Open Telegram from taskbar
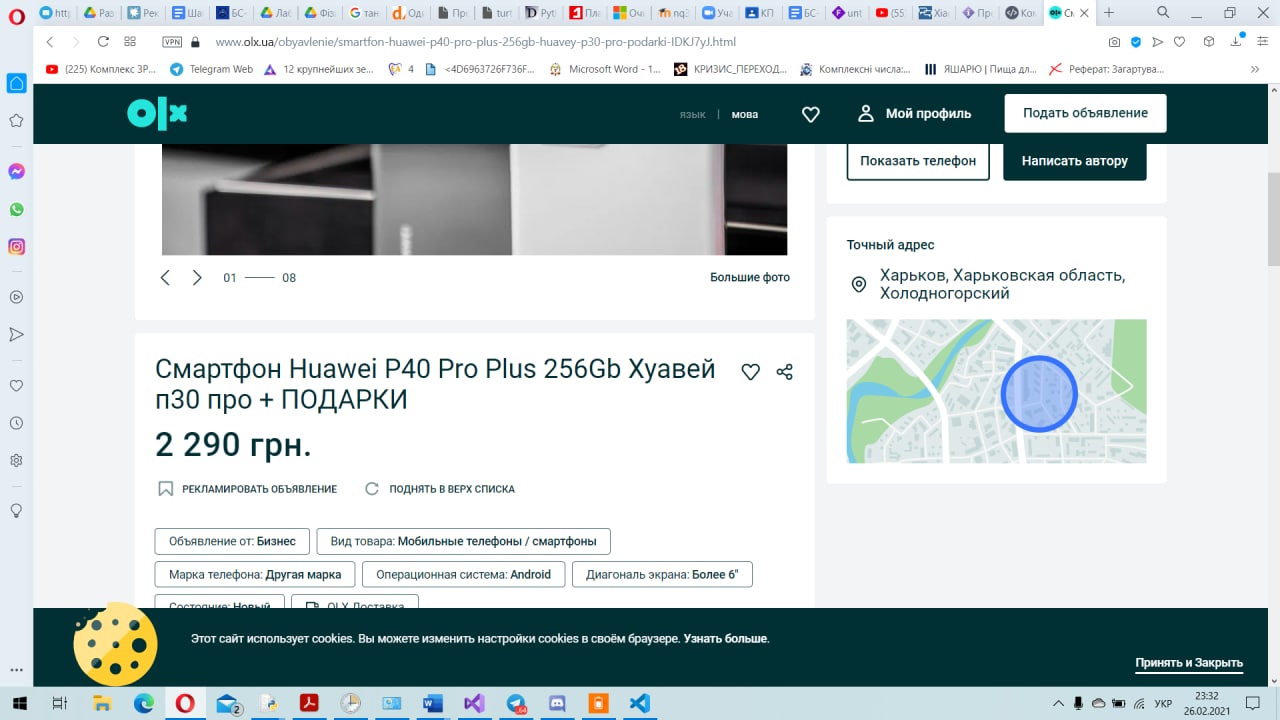The image size is (1280, 720). click(517, 703)
